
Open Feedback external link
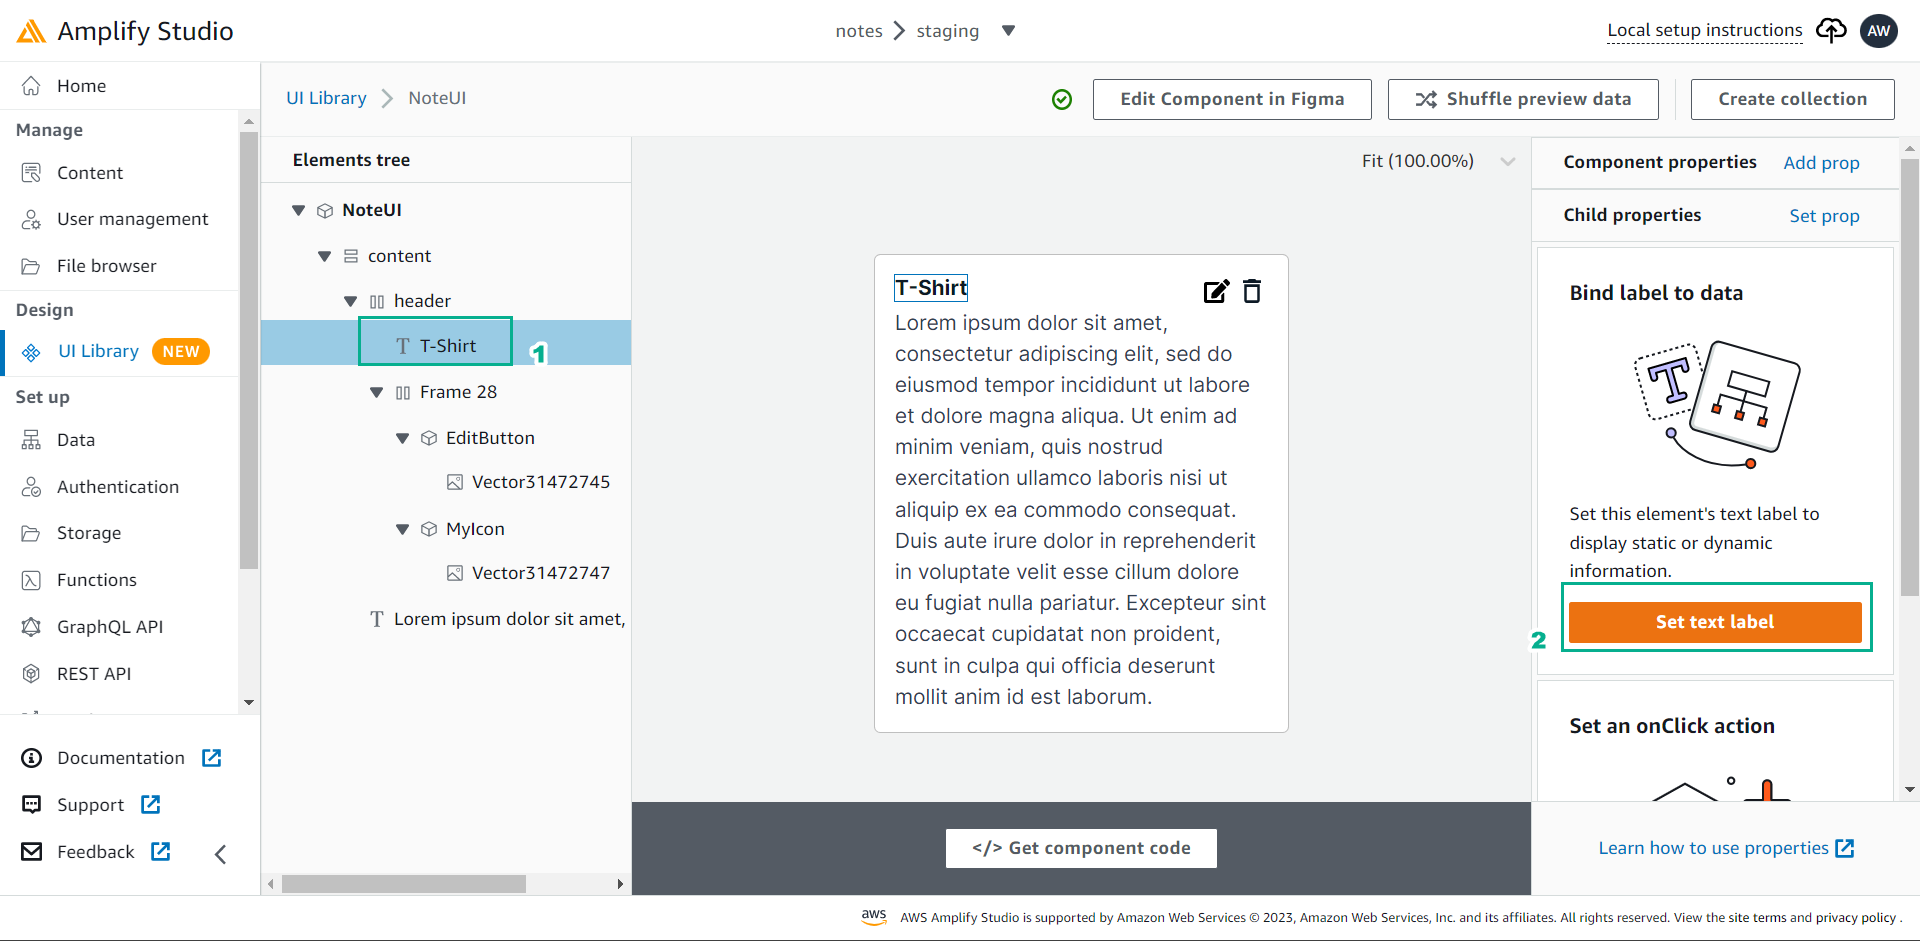click(160, 852)
